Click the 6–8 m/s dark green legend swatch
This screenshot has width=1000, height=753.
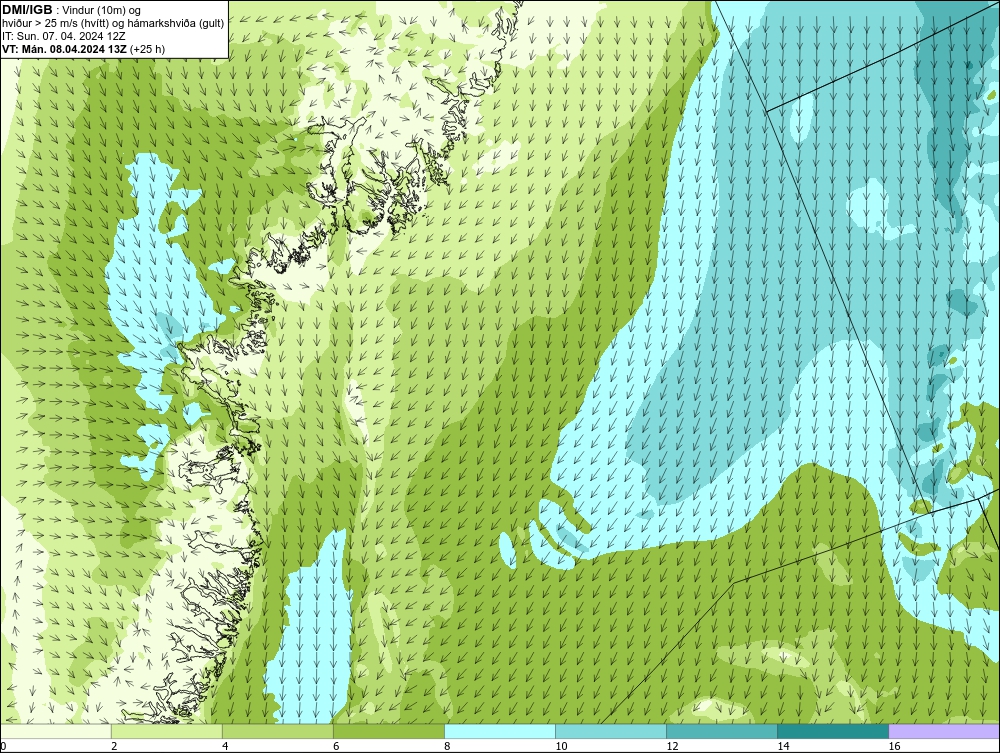coord(389,731)
